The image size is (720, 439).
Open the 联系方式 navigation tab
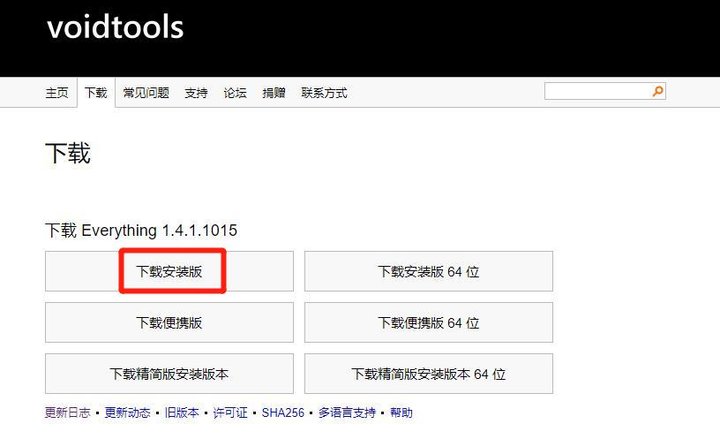[x=324, y=93]
